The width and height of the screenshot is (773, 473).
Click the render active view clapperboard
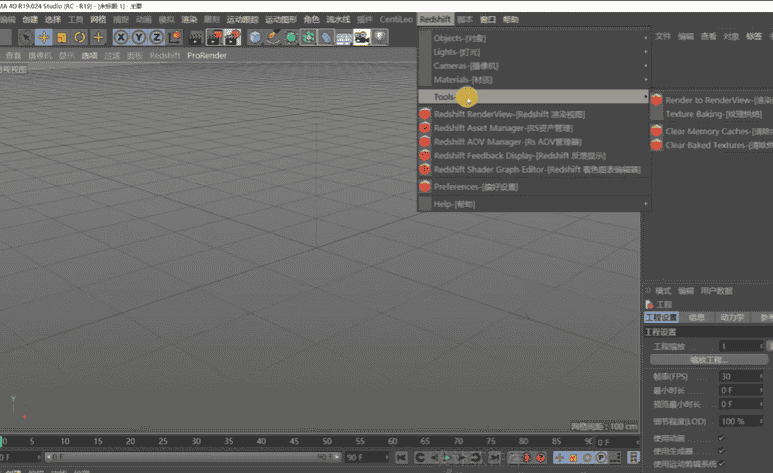click(x=196, y=37)
